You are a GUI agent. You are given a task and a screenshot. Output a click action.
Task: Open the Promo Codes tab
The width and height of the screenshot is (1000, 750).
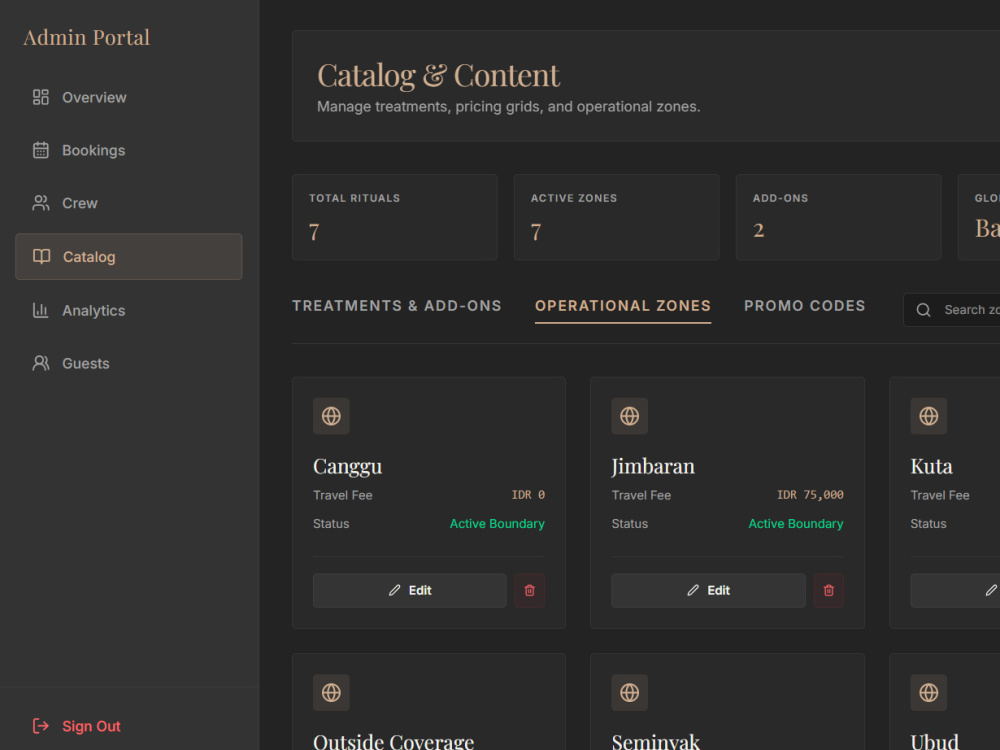click(x=804, y=306)
